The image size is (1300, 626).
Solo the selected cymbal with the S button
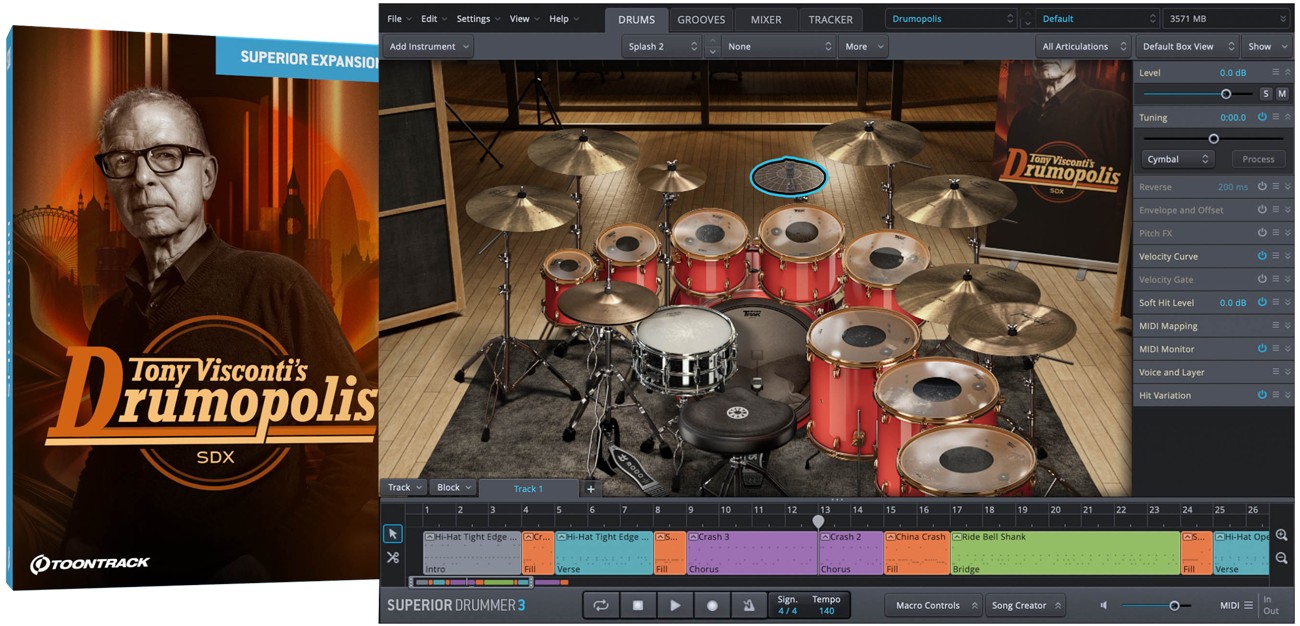click(1265, 92)
